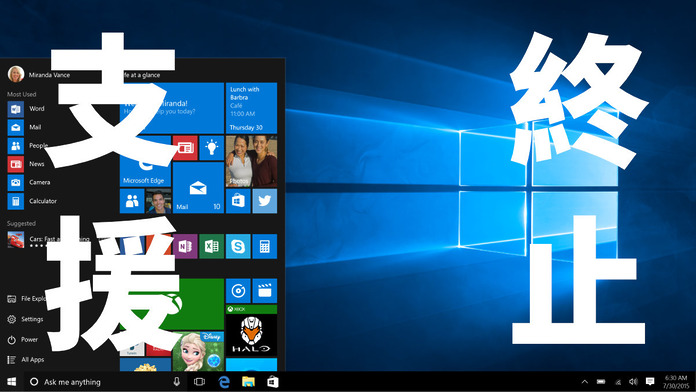The image size is (696, 392).
Task: Show hidden tray icons chevron
Action: click(x=585, y=382)
